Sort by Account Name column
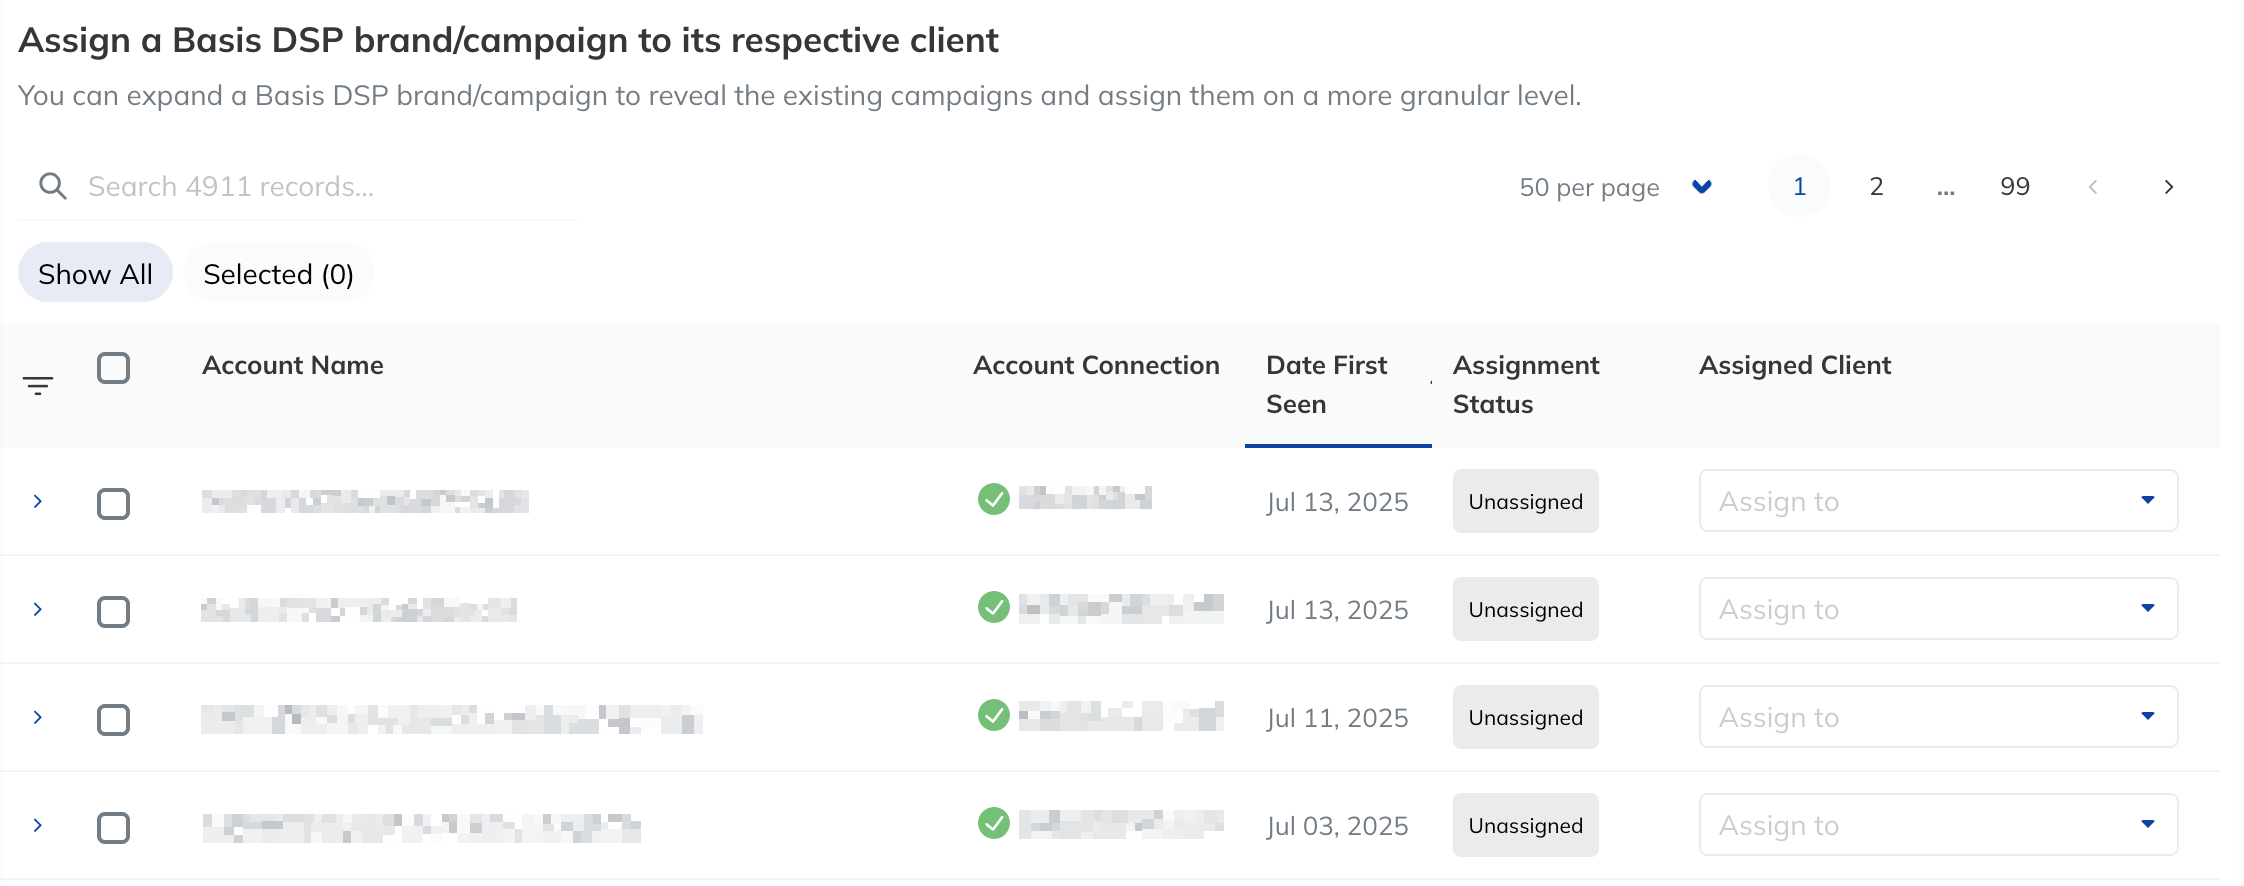 292,365
